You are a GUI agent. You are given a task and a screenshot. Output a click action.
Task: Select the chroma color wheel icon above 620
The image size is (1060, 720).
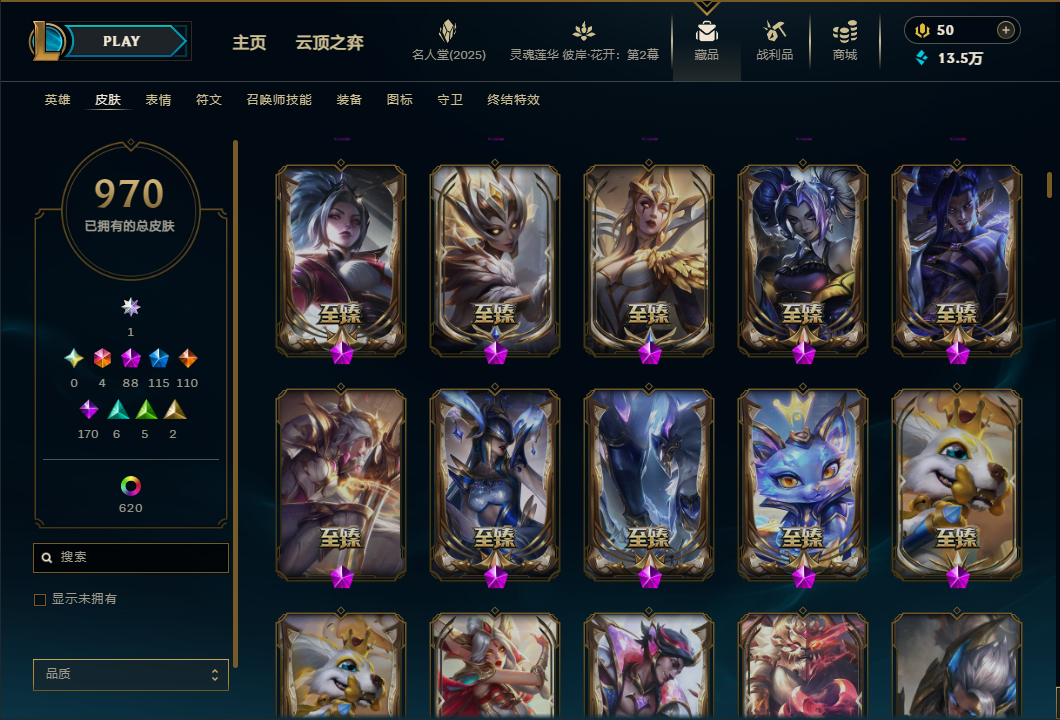coord(130,486)
